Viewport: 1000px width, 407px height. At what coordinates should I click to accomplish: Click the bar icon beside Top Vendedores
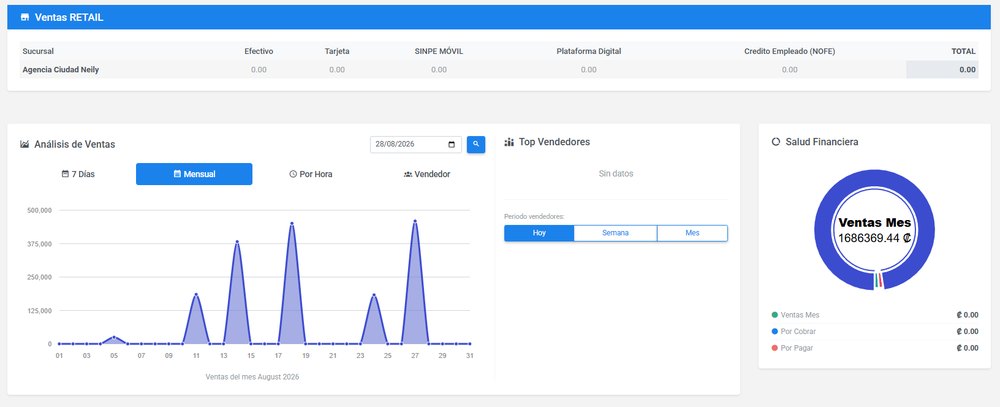click(x=509, y=142)
